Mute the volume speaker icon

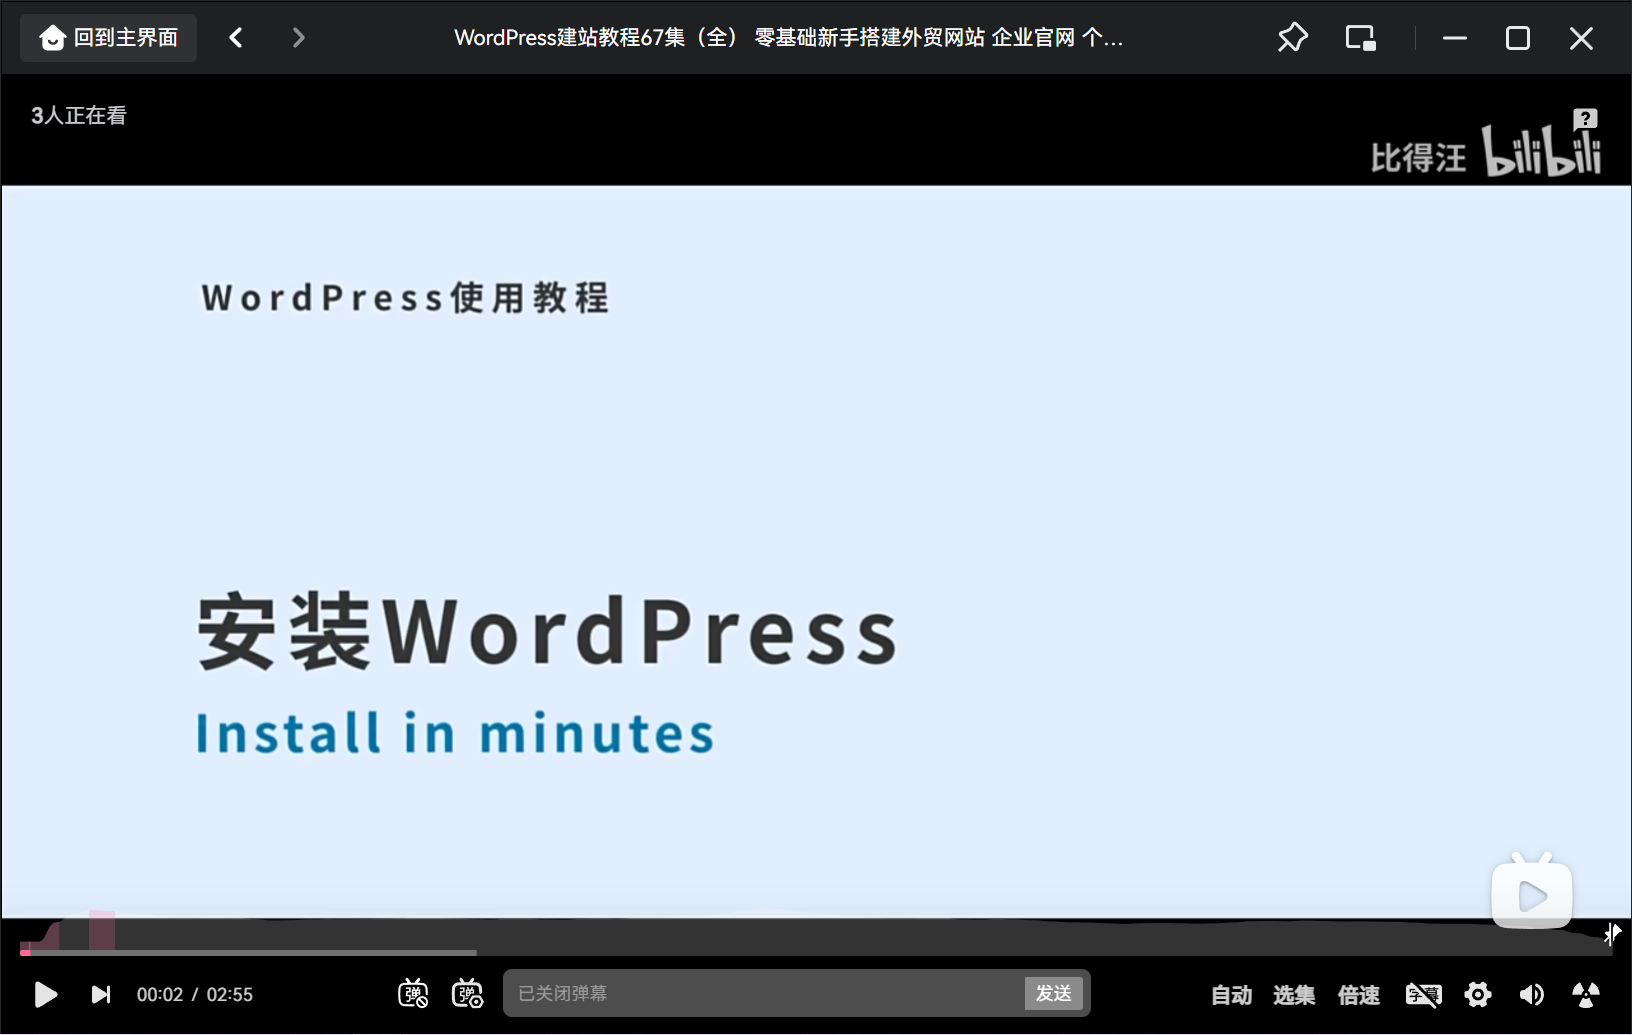click(1531, 994)
